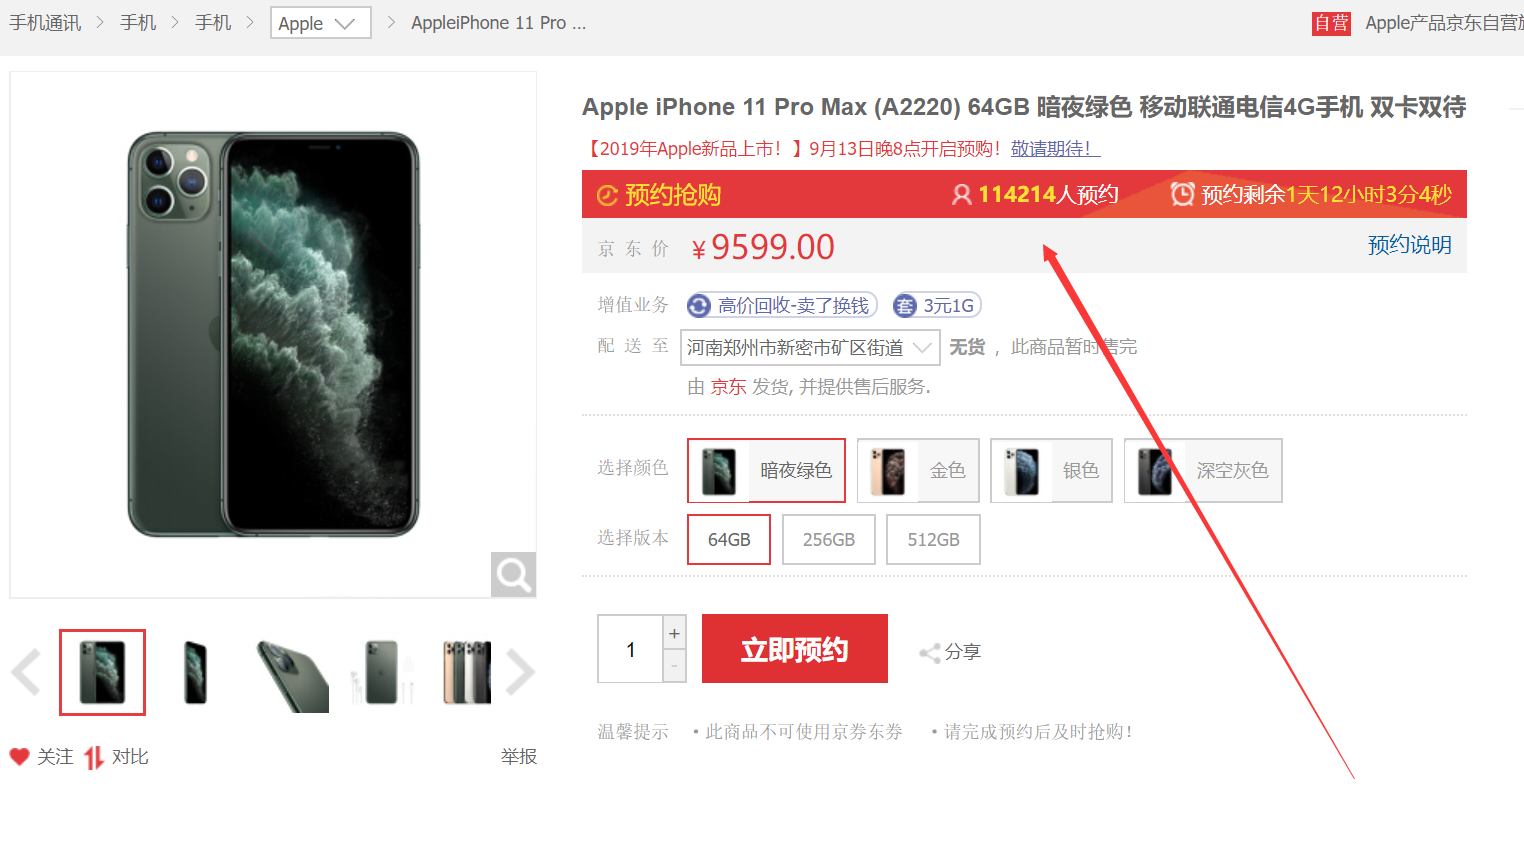Screen dimensions: 1524x855
Task: Click the 立即预约 reserve button
Action: tap(795, 649)
